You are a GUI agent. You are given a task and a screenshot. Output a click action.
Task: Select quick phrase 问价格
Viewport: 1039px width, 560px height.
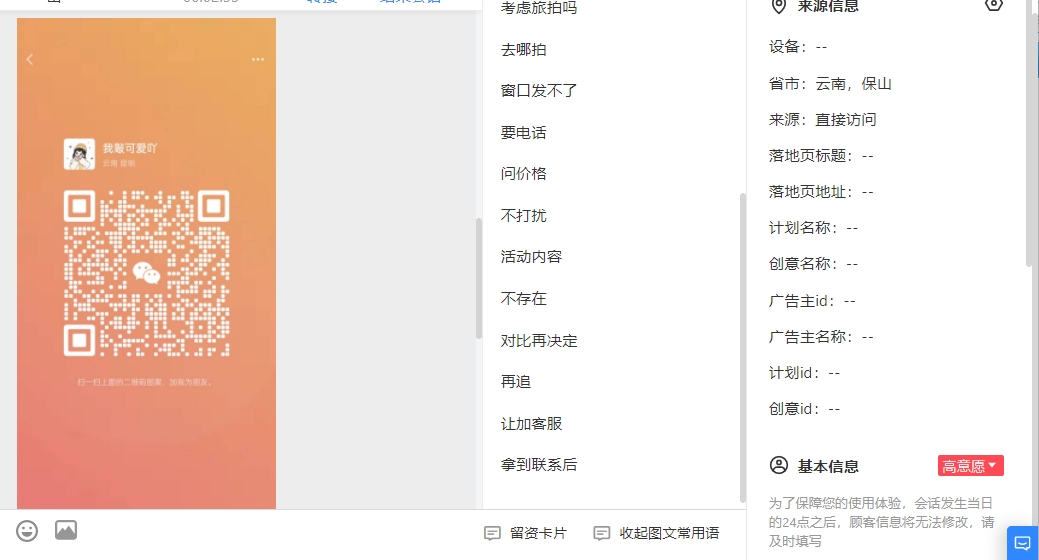[x=523, y=174]
